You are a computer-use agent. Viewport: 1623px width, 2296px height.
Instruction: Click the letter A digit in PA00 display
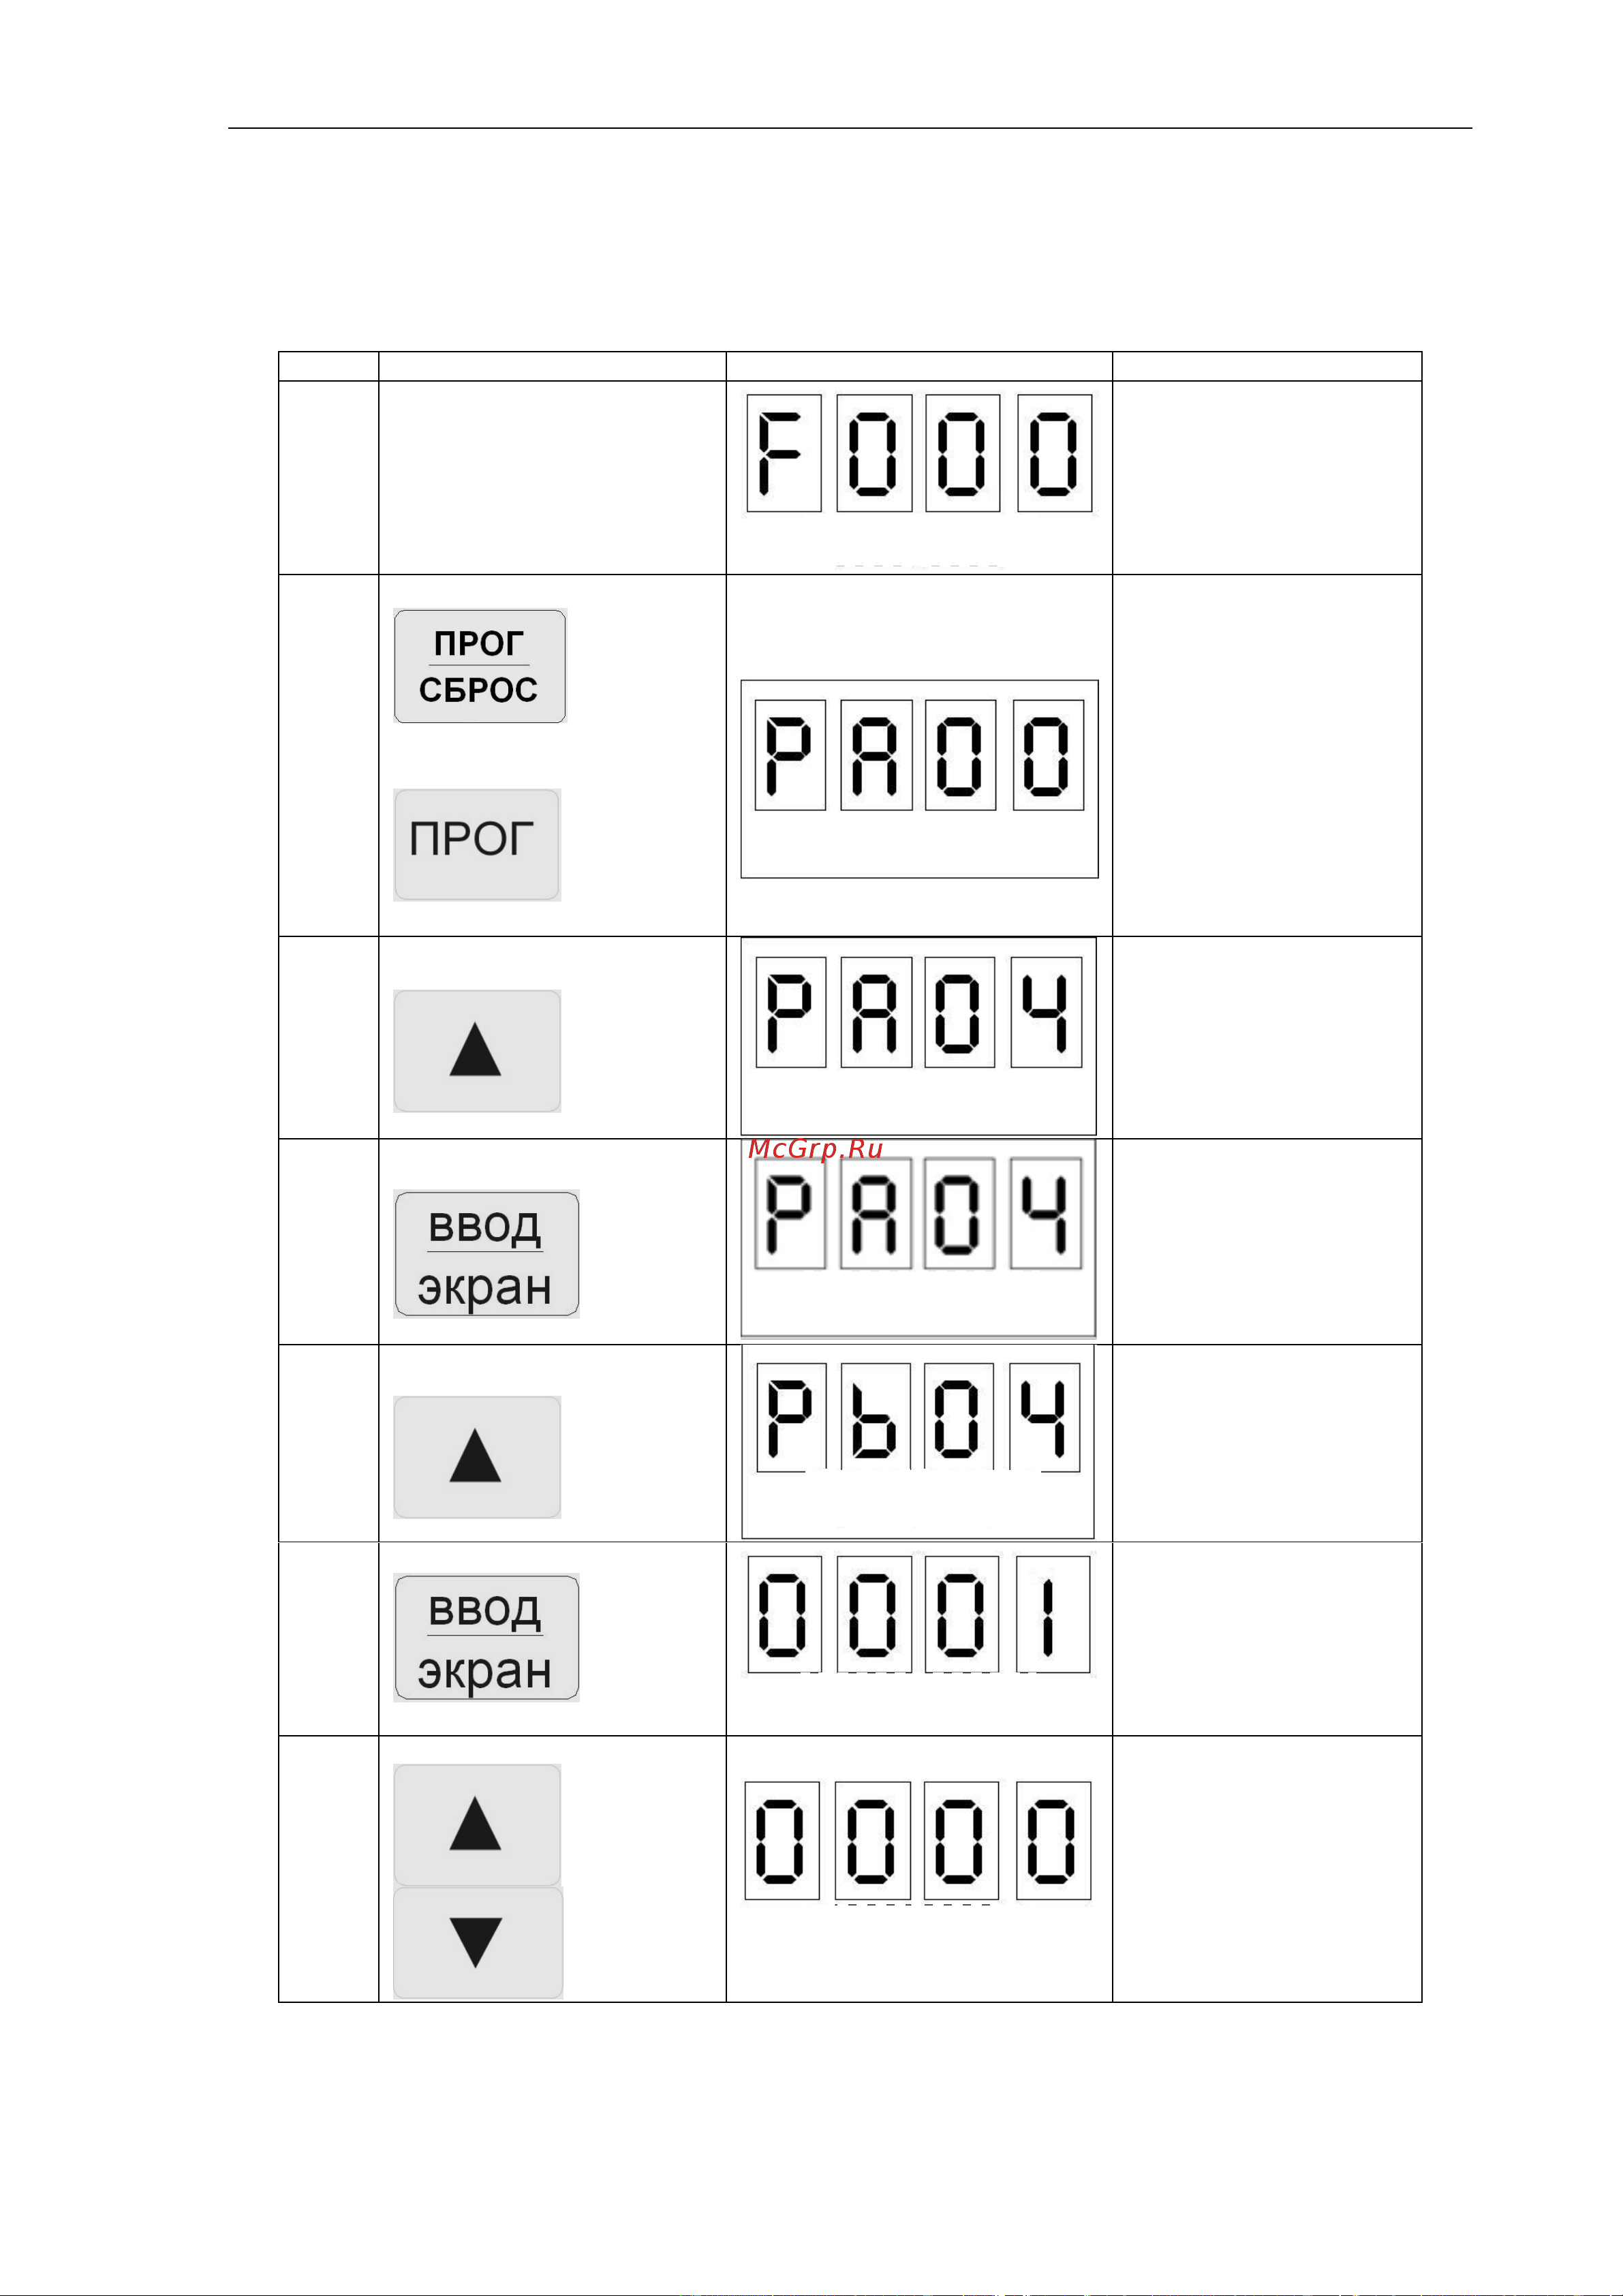coord(877,755)
